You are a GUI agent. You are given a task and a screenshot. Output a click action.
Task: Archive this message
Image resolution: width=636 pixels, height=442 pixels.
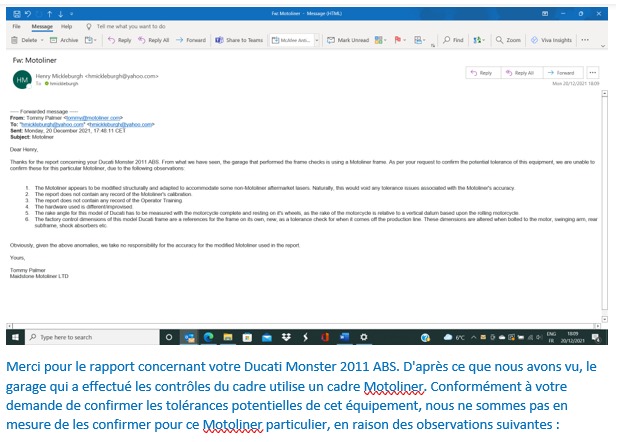pyautogui.click(x=64, y=40)
